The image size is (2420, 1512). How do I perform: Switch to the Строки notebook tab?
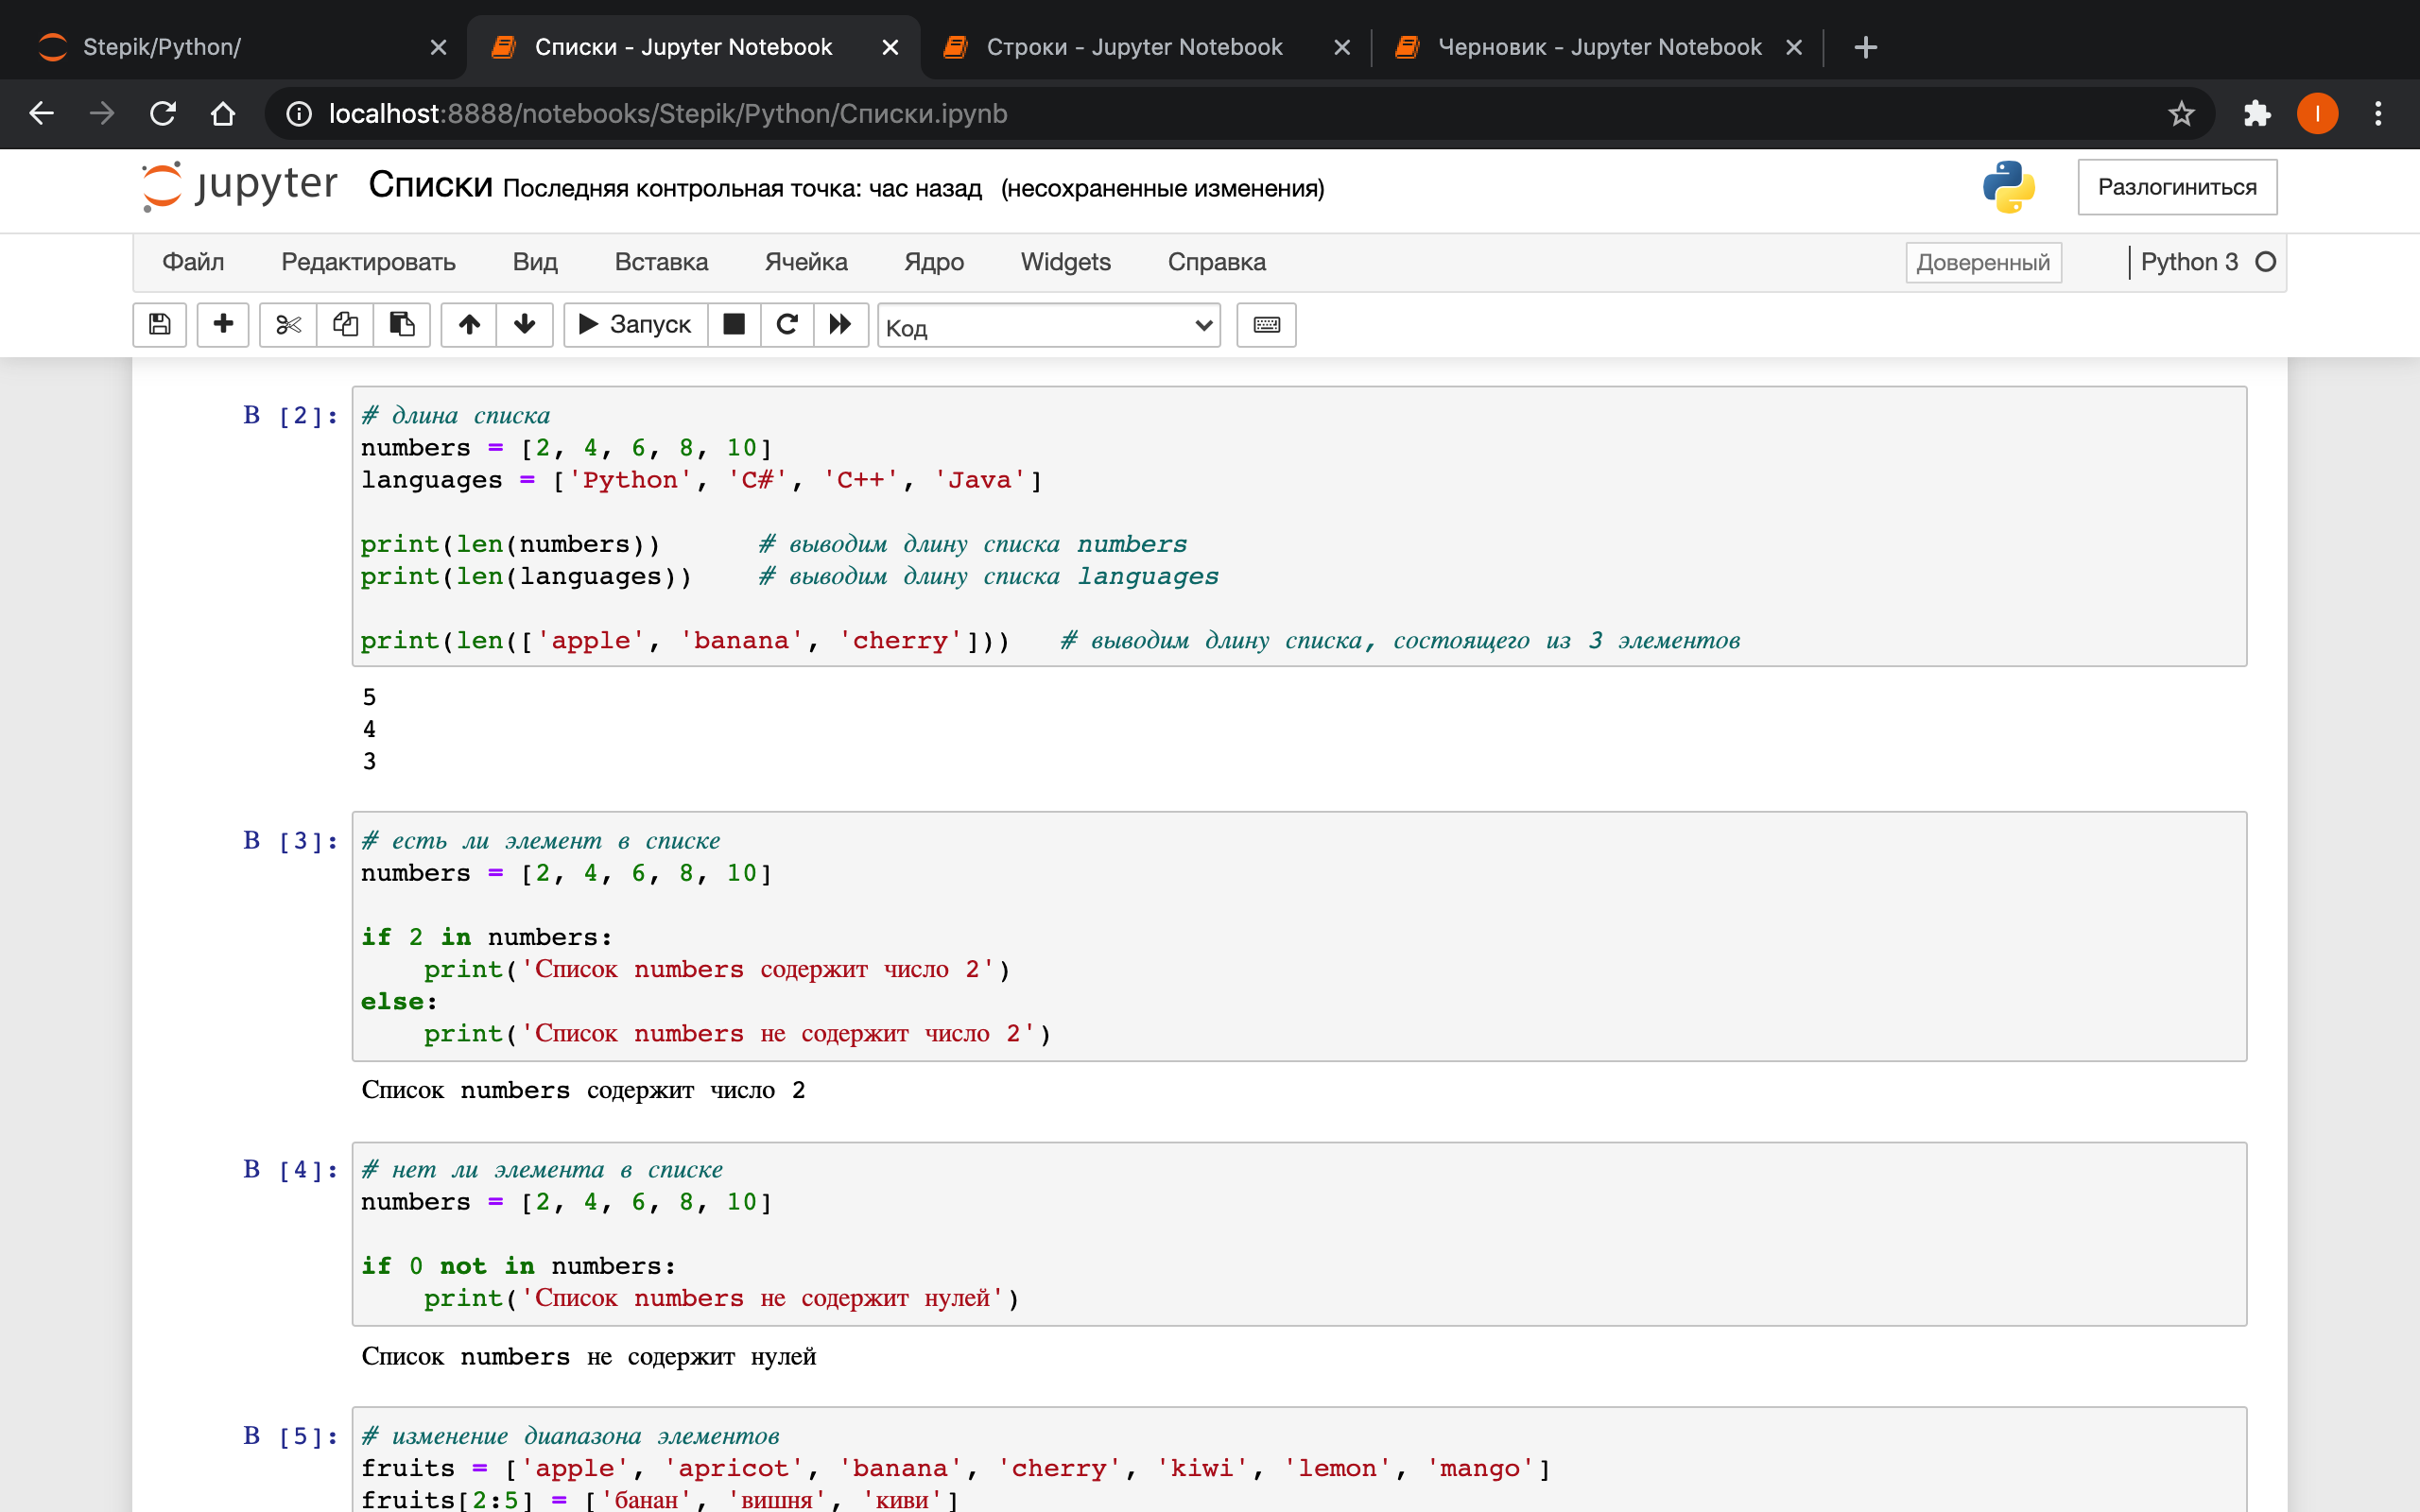pos(1133,47)
